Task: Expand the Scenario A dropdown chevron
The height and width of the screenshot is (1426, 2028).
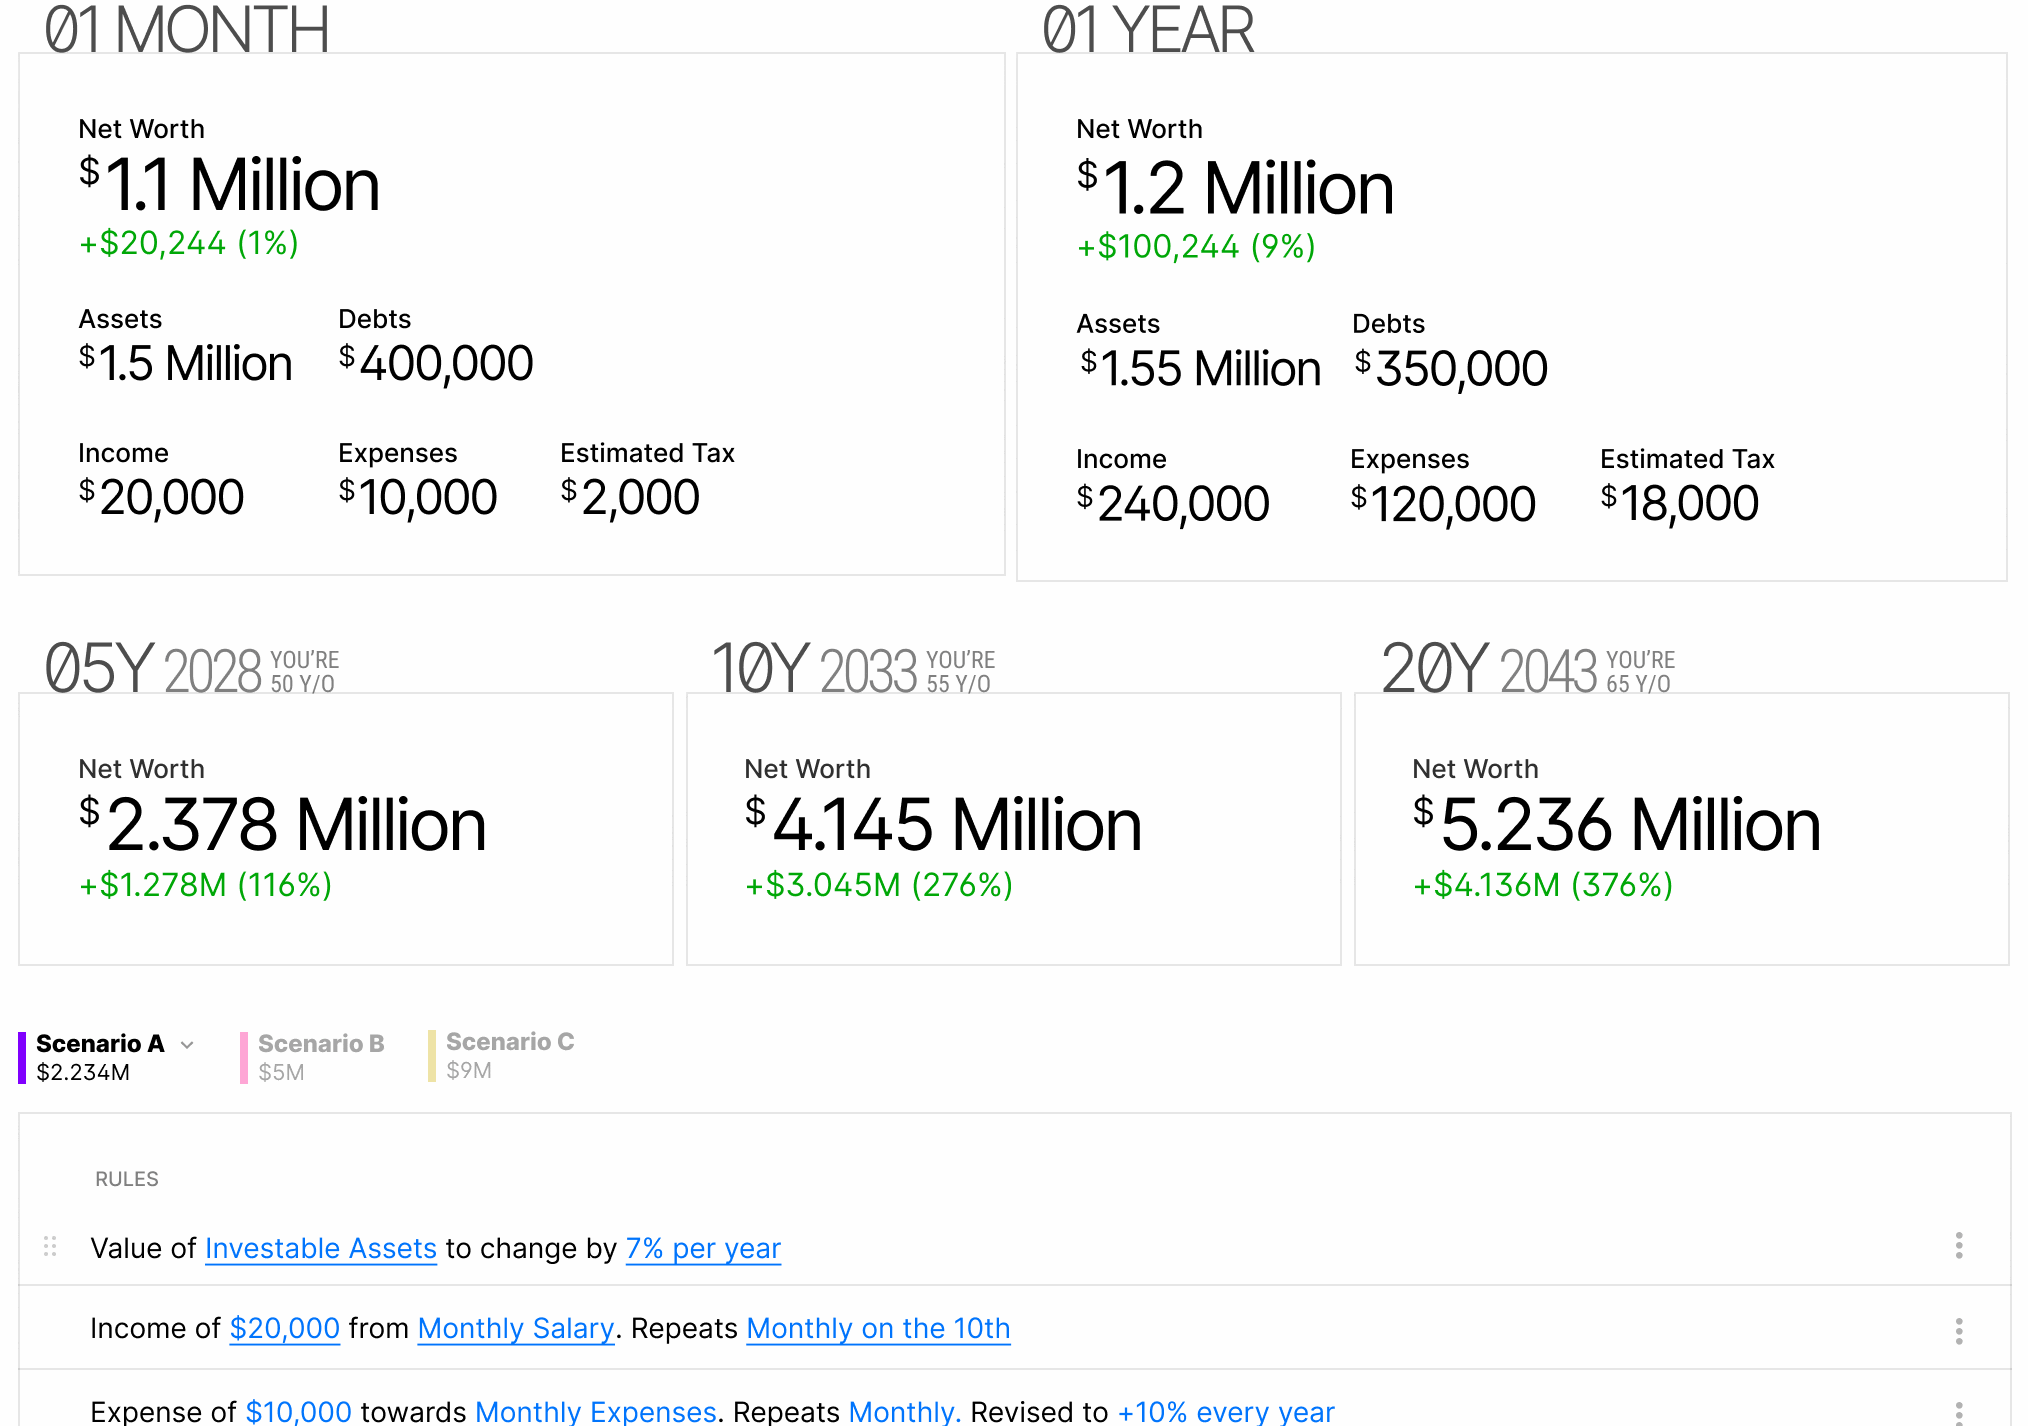Action: (187, 1045)
